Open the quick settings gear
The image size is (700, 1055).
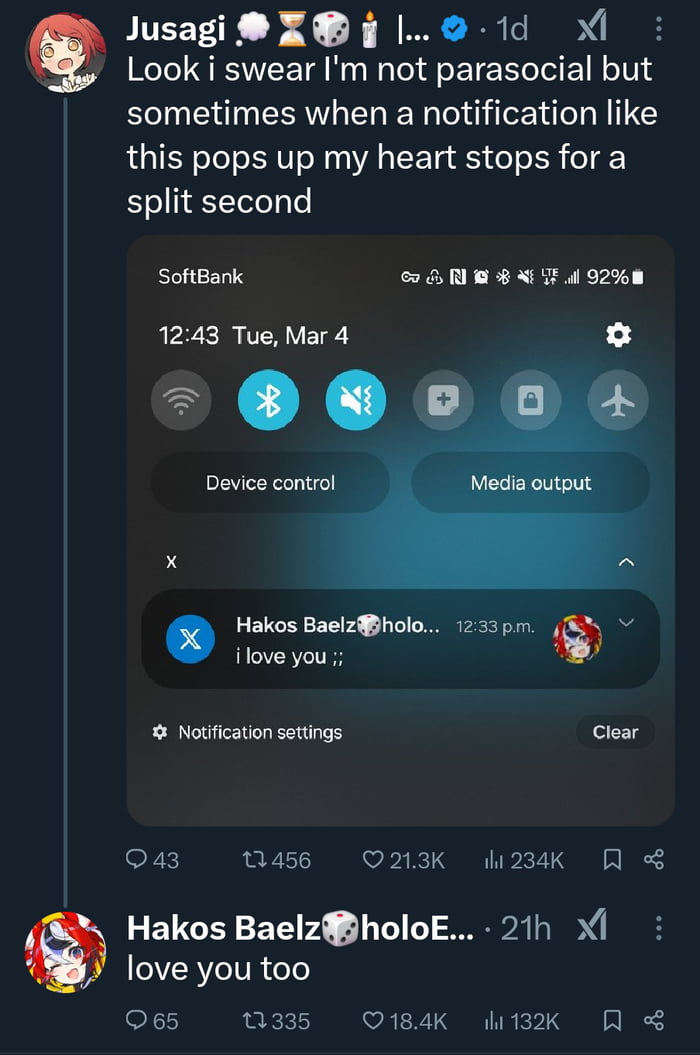tap(619, 336)
